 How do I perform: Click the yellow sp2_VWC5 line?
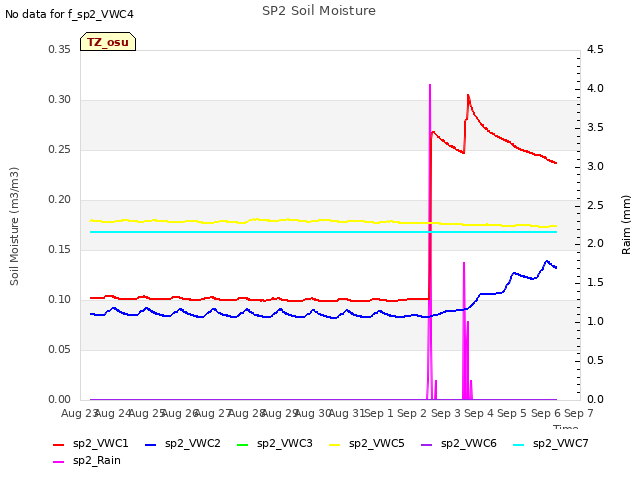323,222
